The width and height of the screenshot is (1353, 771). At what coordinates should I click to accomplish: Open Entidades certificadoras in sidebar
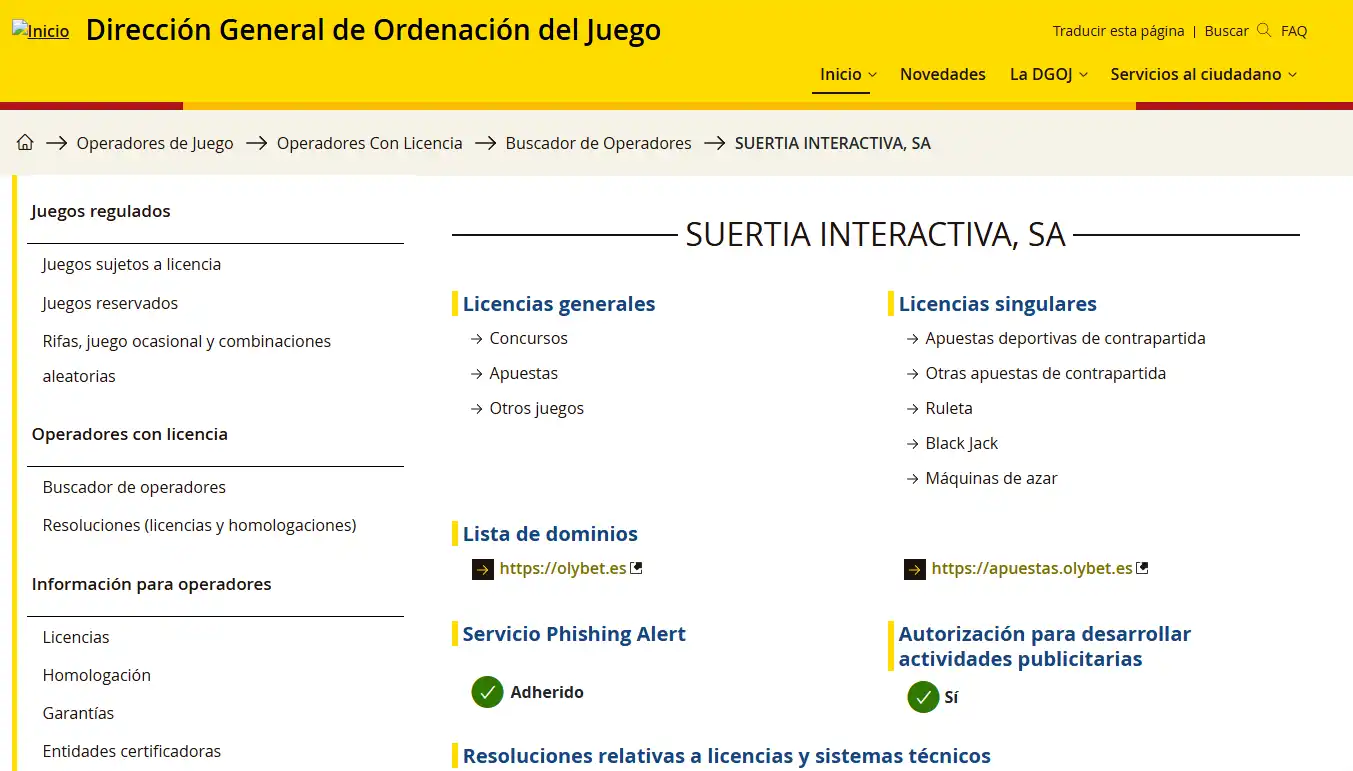tap(132, 751)
